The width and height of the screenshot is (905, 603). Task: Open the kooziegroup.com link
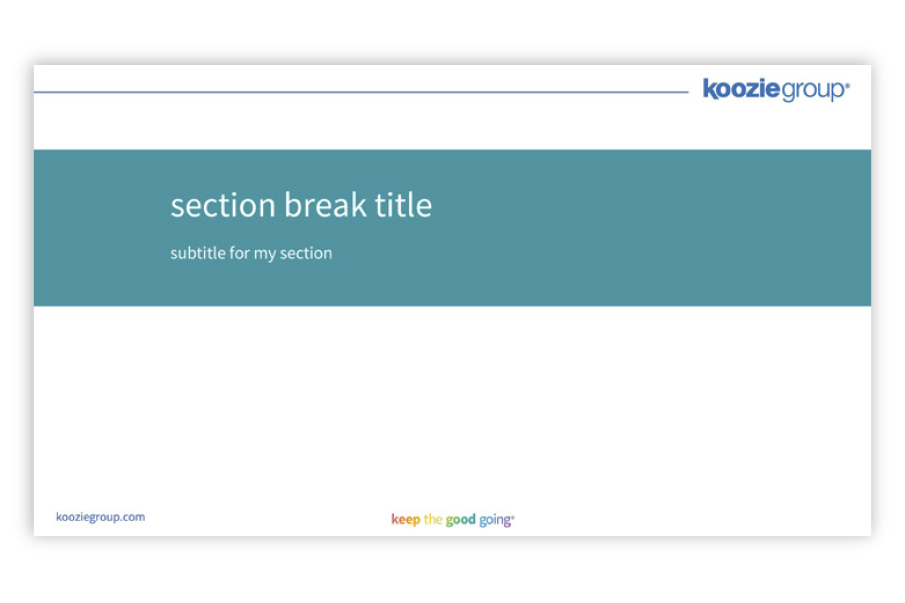pos(101,517)
